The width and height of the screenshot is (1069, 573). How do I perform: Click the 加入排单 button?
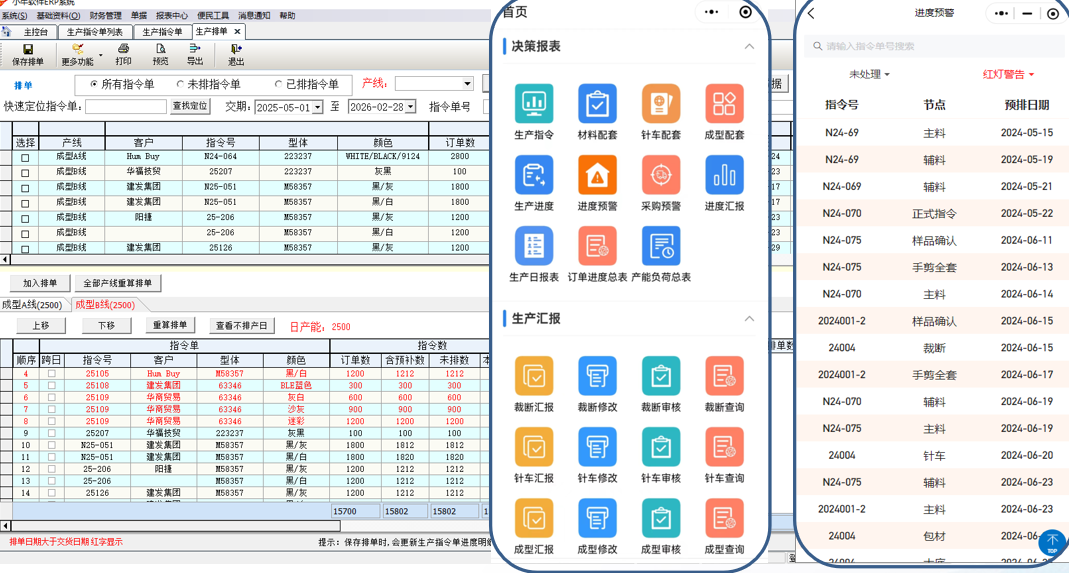coord(40,283)
